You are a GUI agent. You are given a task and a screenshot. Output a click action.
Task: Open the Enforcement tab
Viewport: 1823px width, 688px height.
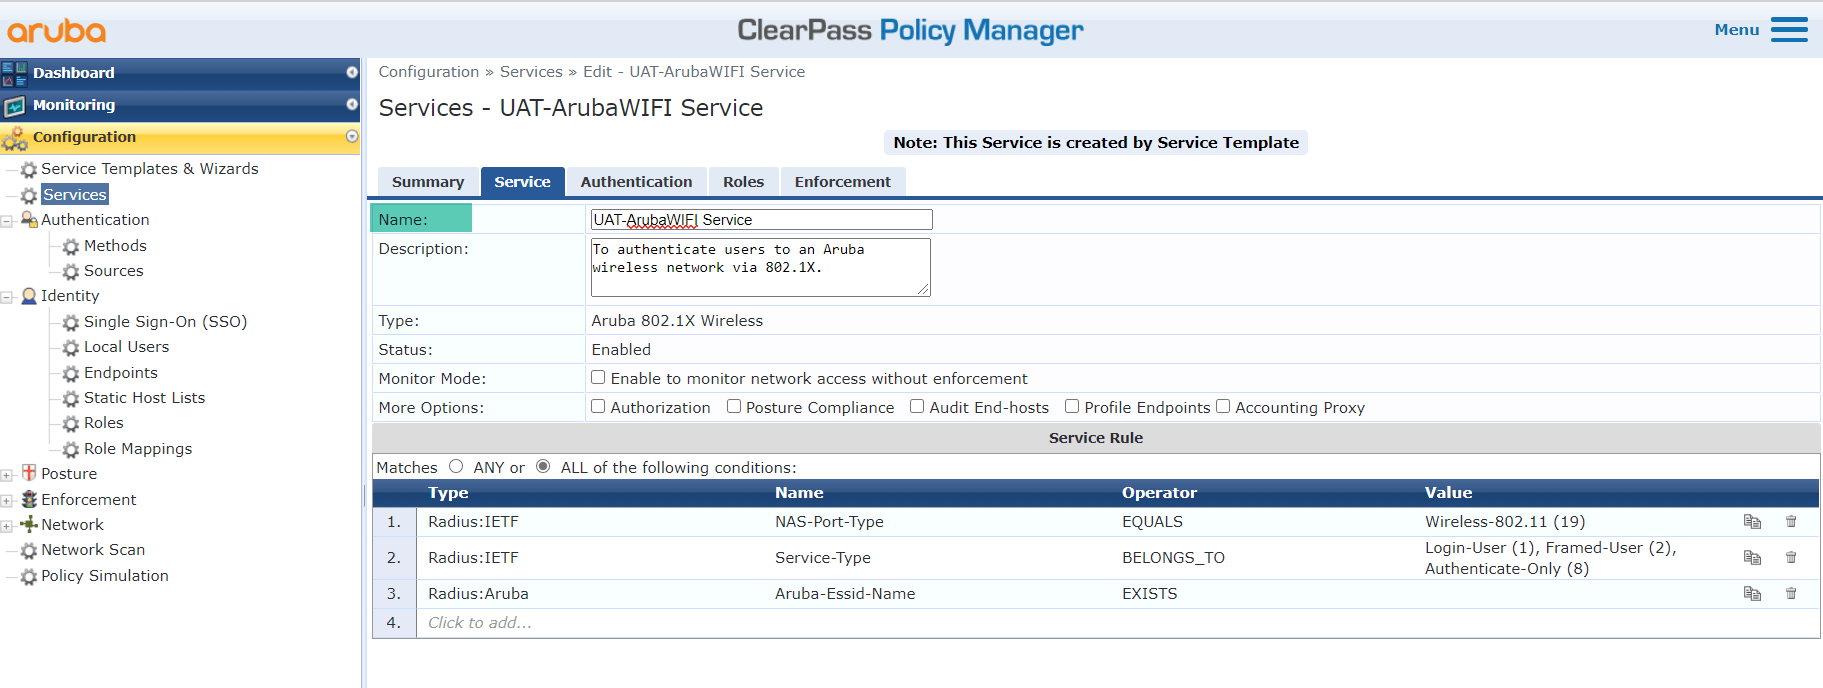pos(842,182)
